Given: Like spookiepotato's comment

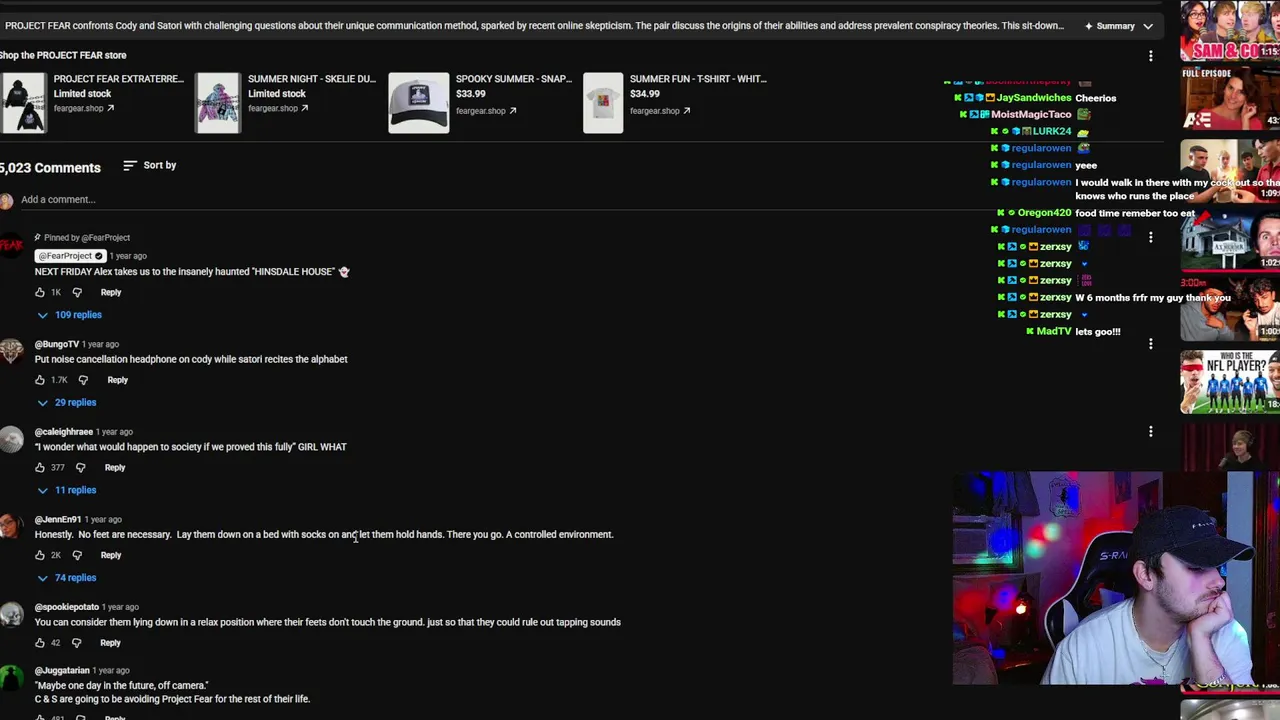Looking at the screenshot, I should (40, 643).
